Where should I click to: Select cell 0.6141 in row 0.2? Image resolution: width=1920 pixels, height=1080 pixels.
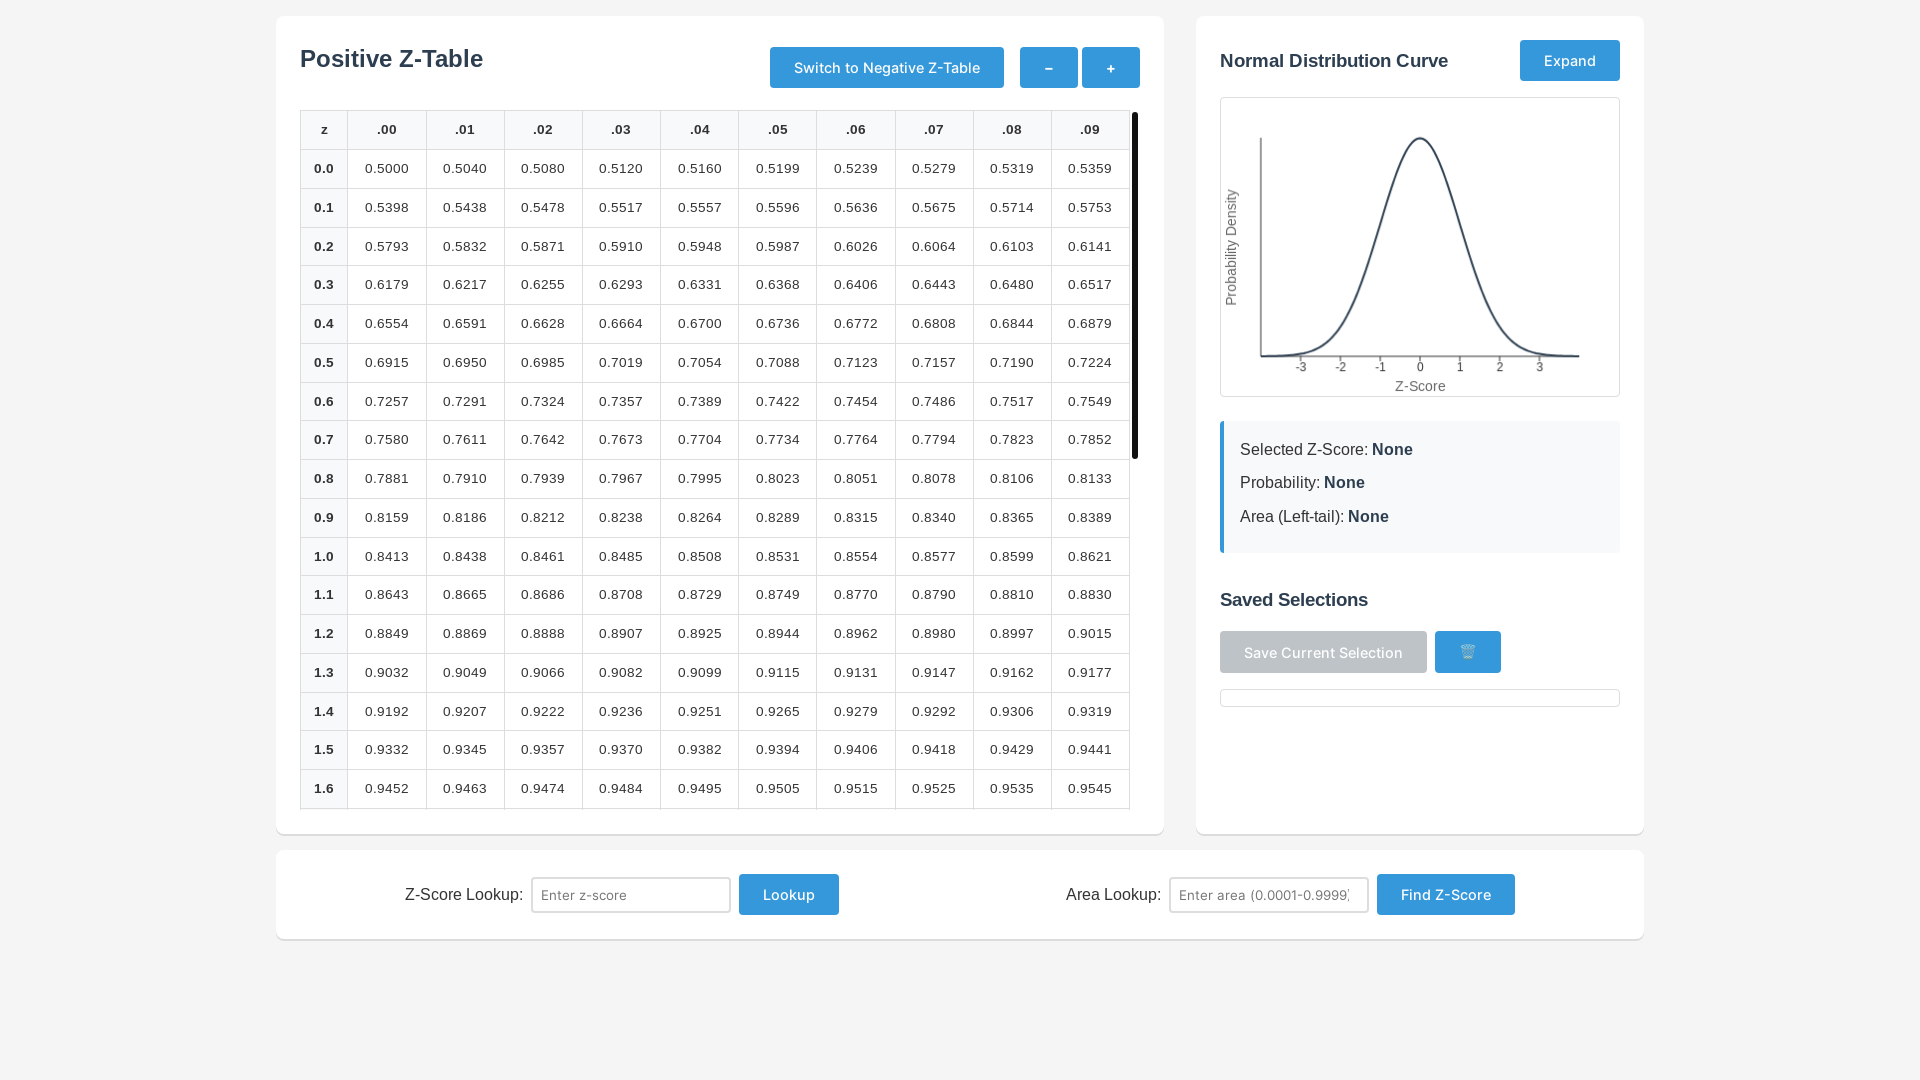tap(1090, 247)
